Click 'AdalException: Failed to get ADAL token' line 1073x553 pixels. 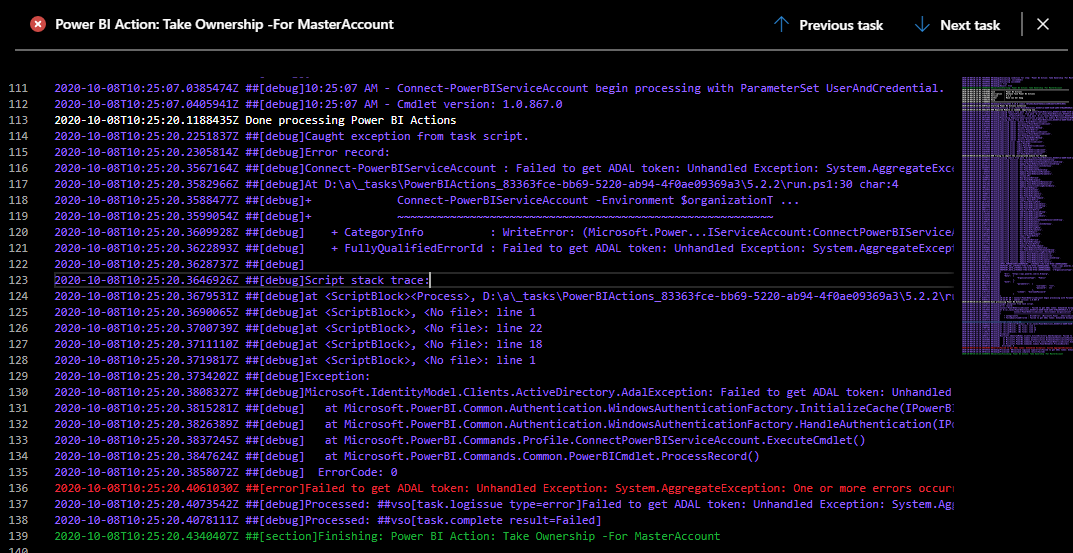504,392
